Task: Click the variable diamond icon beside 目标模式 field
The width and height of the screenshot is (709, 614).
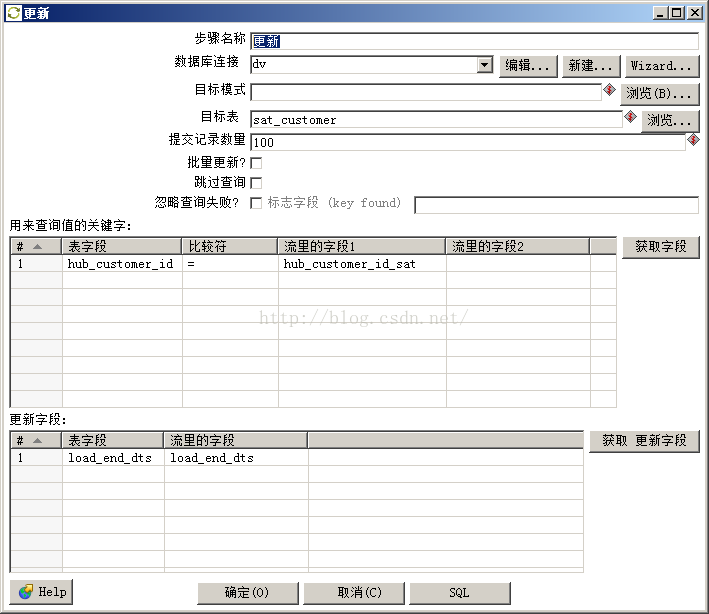Action: click(x=609, y=90)
